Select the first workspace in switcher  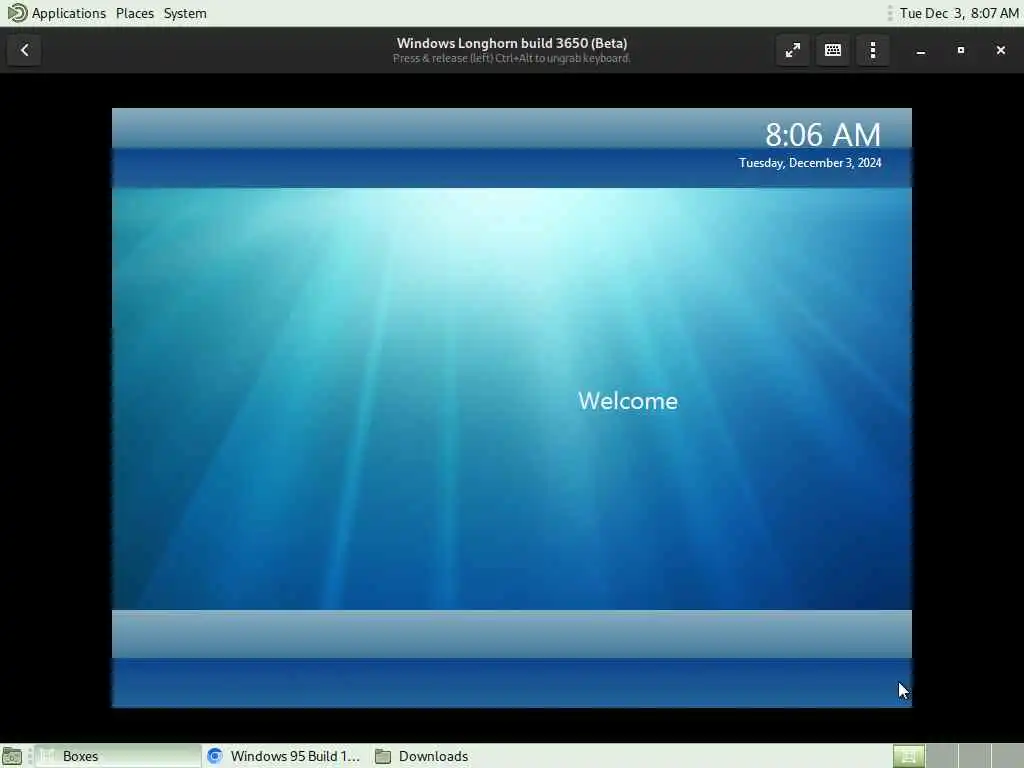(x=908, y=756)
